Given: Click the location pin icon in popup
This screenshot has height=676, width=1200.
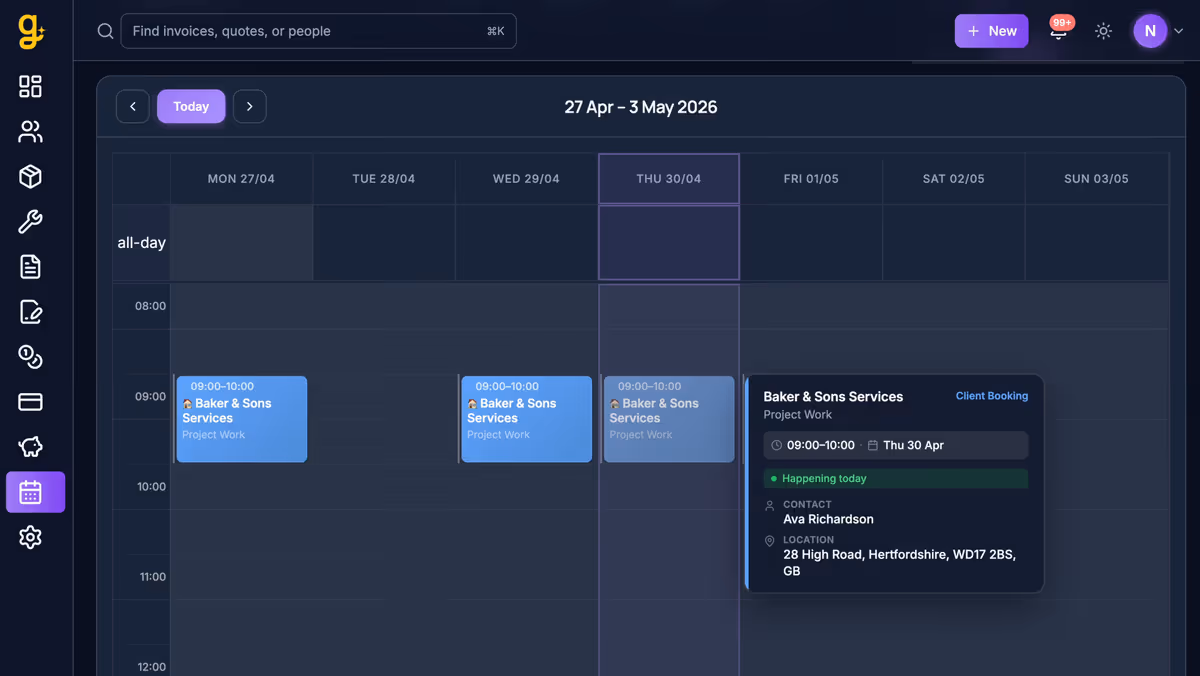Looking at the screenshot, I should tap(770, 541).
